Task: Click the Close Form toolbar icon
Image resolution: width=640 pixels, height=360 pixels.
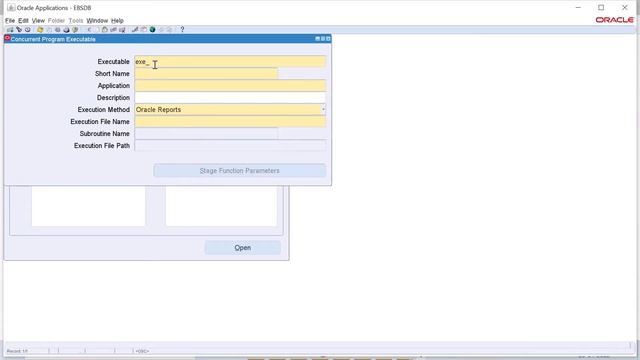Action: click(75, 29)
